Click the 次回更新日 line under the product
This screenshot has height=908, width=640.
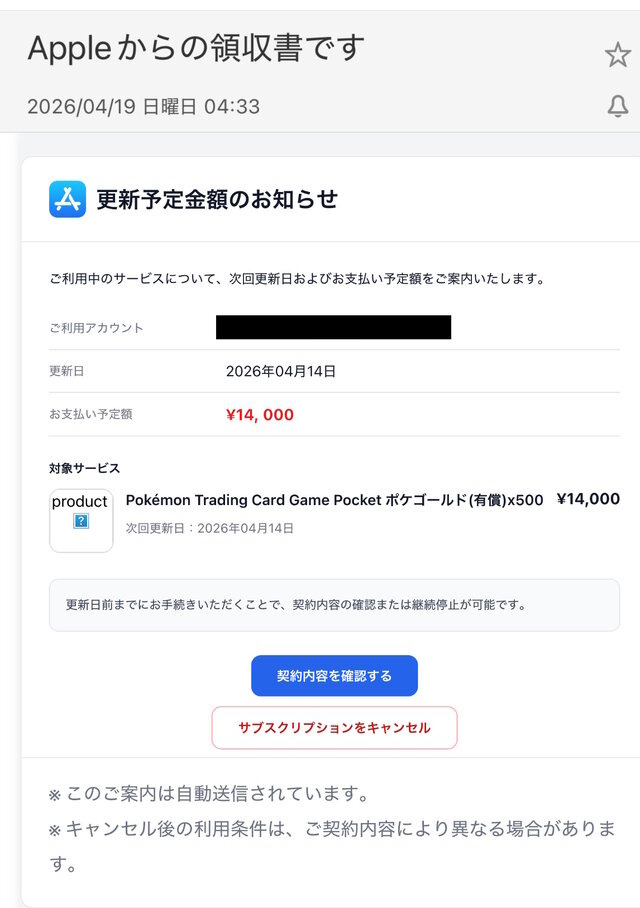click(x=210, y=528)
